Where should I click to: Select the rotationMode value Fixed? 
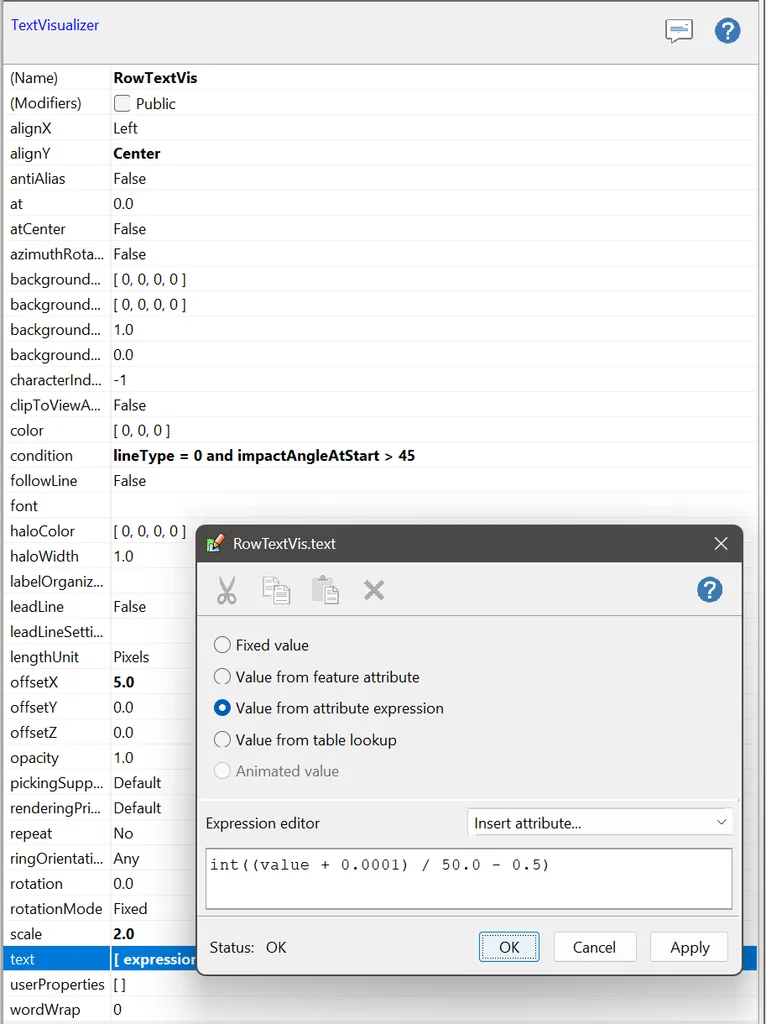(x=131, y=909)
